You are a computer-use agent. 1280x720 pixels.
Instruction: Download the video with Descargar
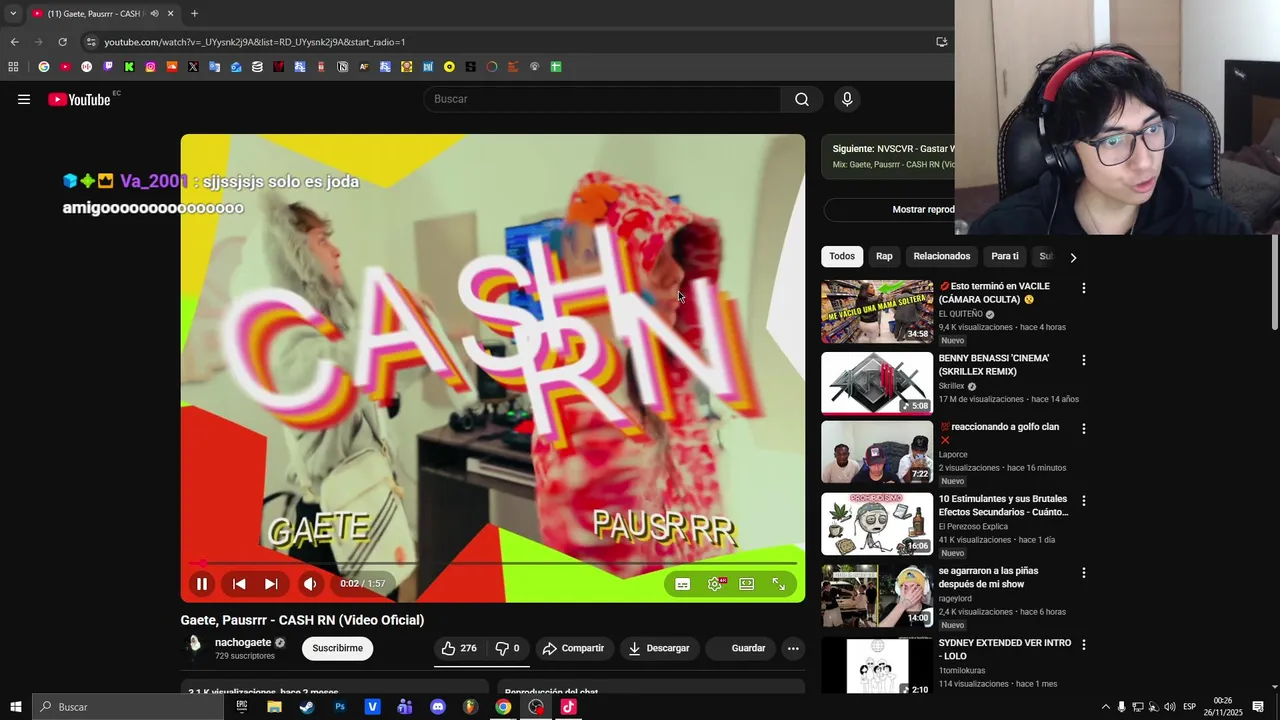[x=658, y=648]
